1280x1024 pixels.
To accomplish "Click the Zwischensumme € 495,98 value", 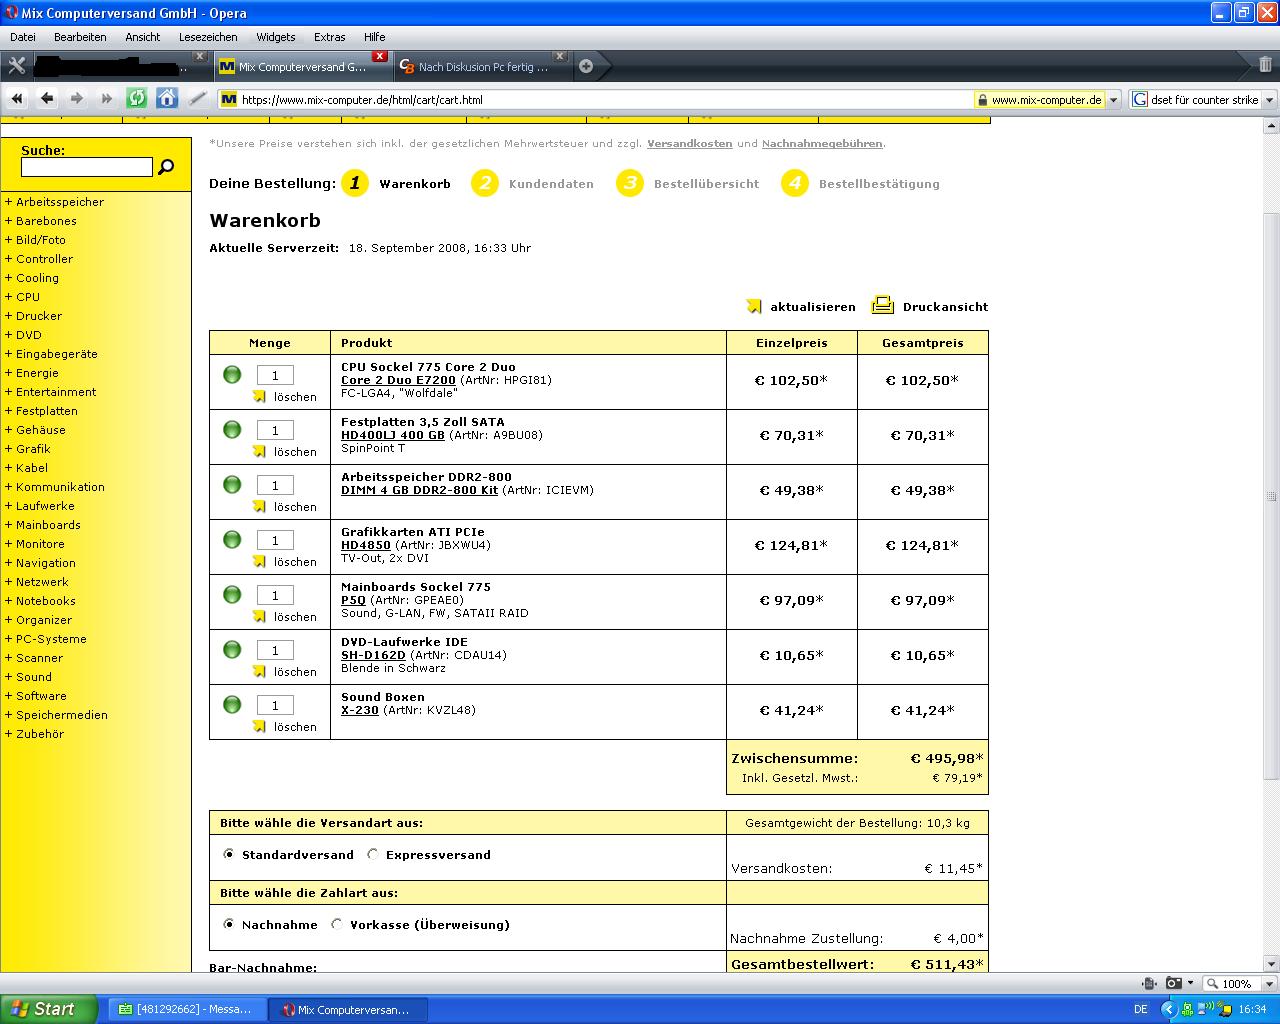I will coord(947,759).
